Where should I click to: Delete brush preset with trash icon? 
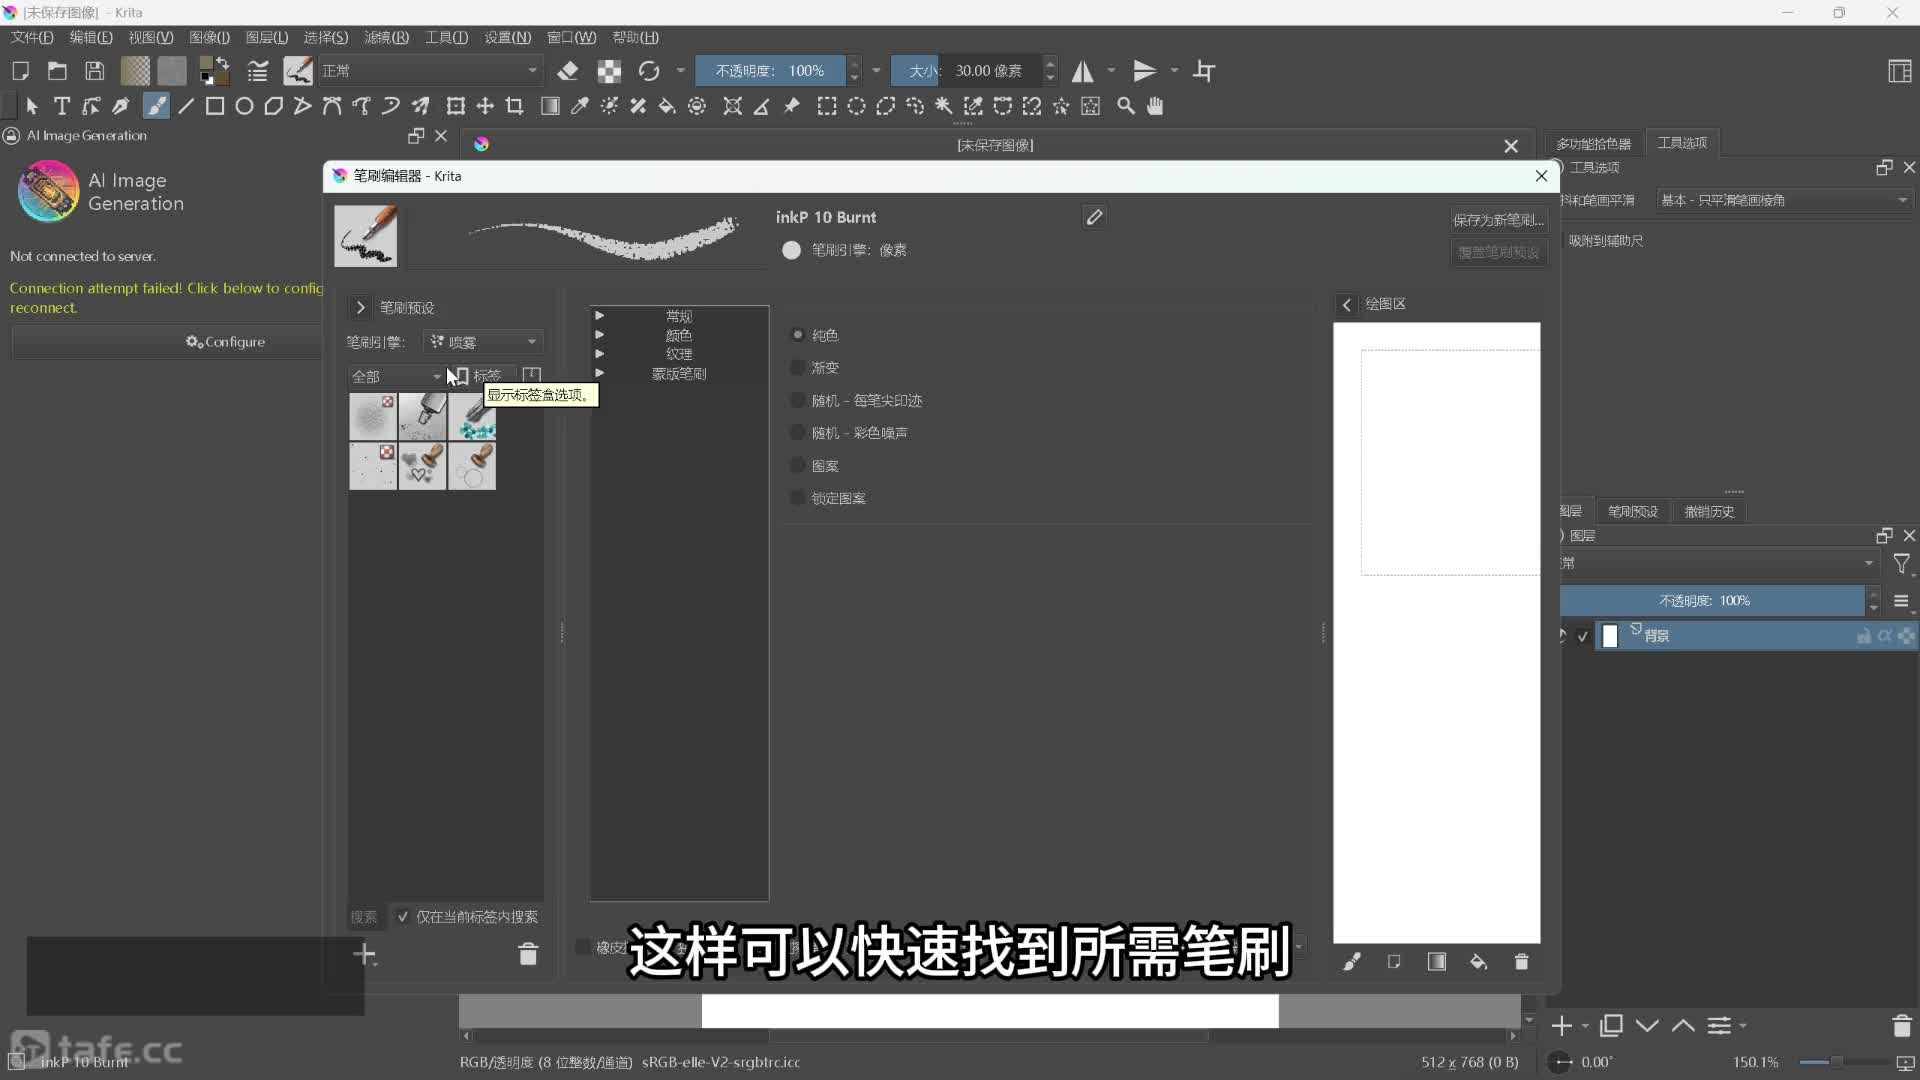[528, 954]
